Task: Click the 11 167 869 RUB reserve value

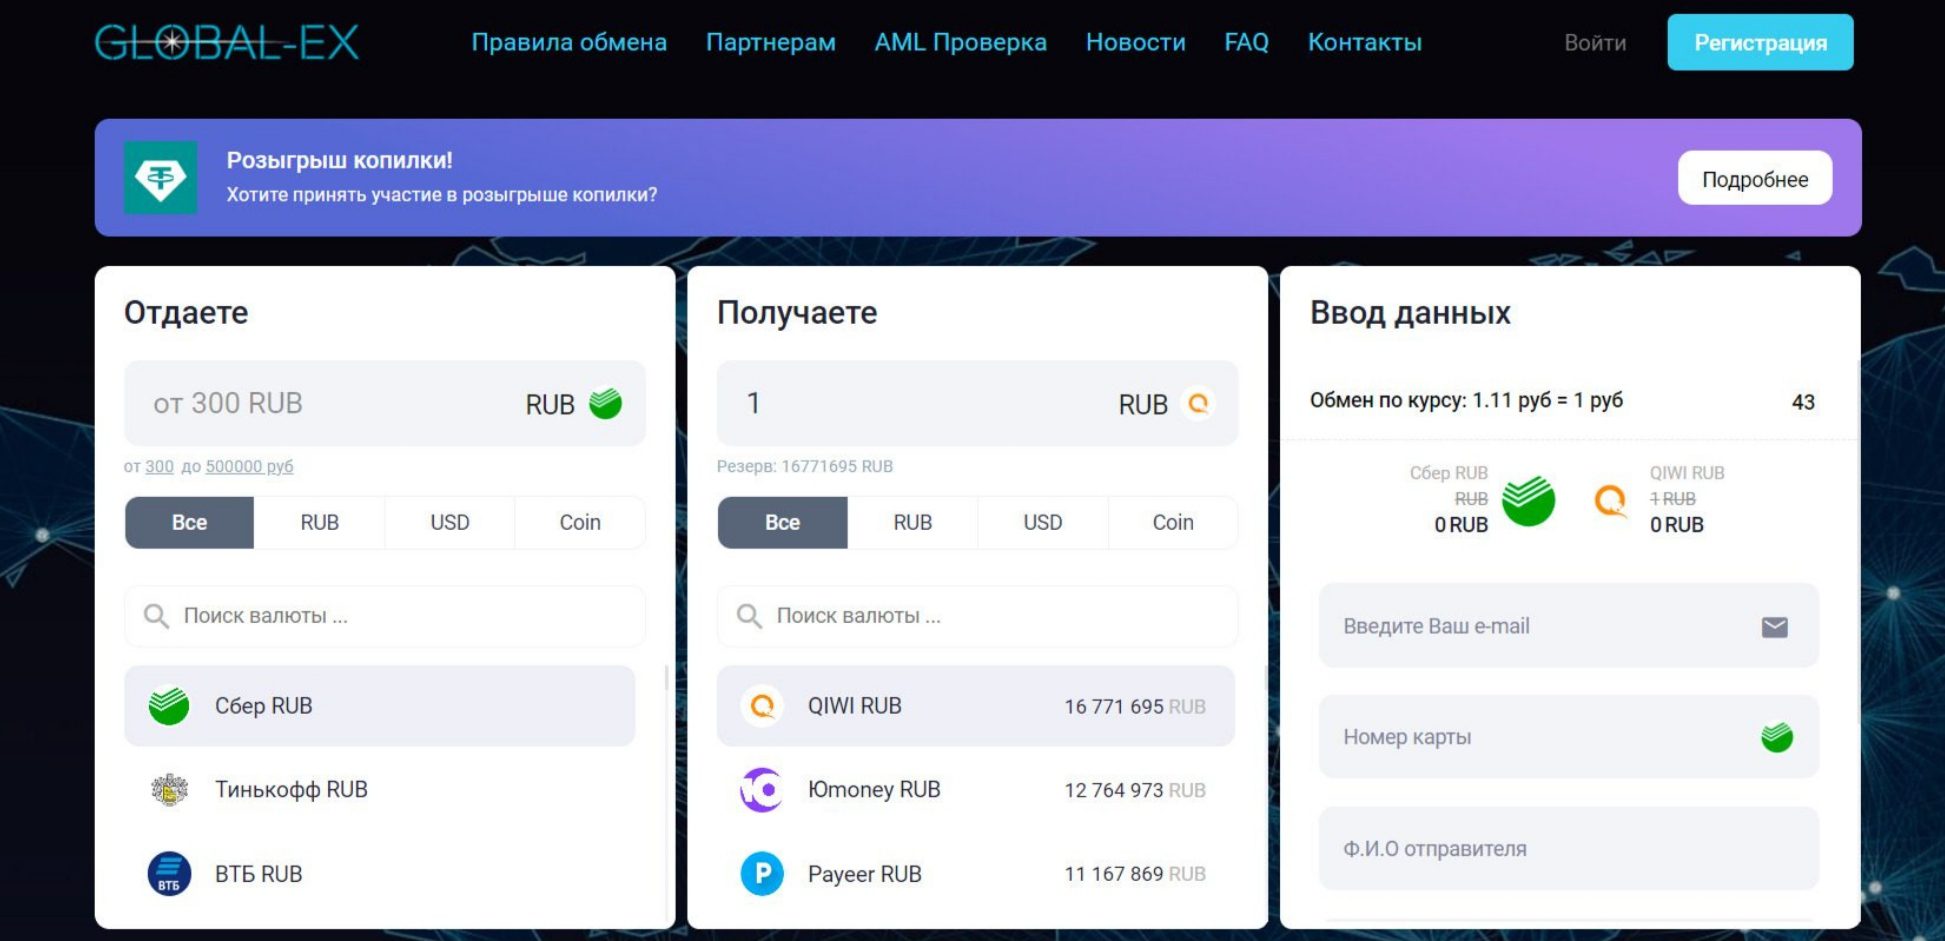Action: coord(1135,874)
